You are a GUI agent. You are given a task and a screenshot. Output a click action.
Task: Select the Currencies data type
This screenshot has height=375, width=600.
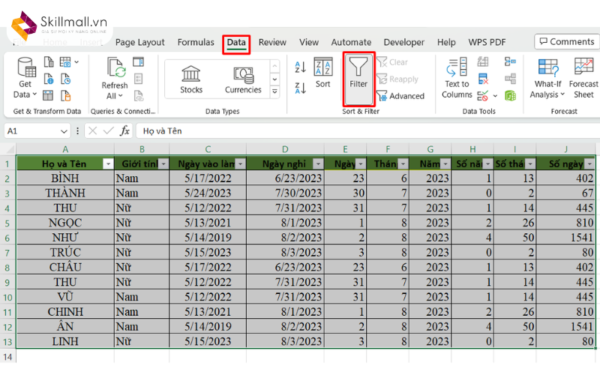click(243, 79)
